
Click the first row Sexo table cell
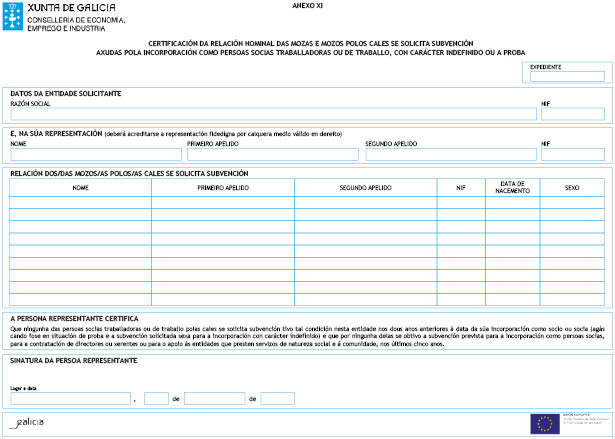pyautogui.click(x=572, y=202)
